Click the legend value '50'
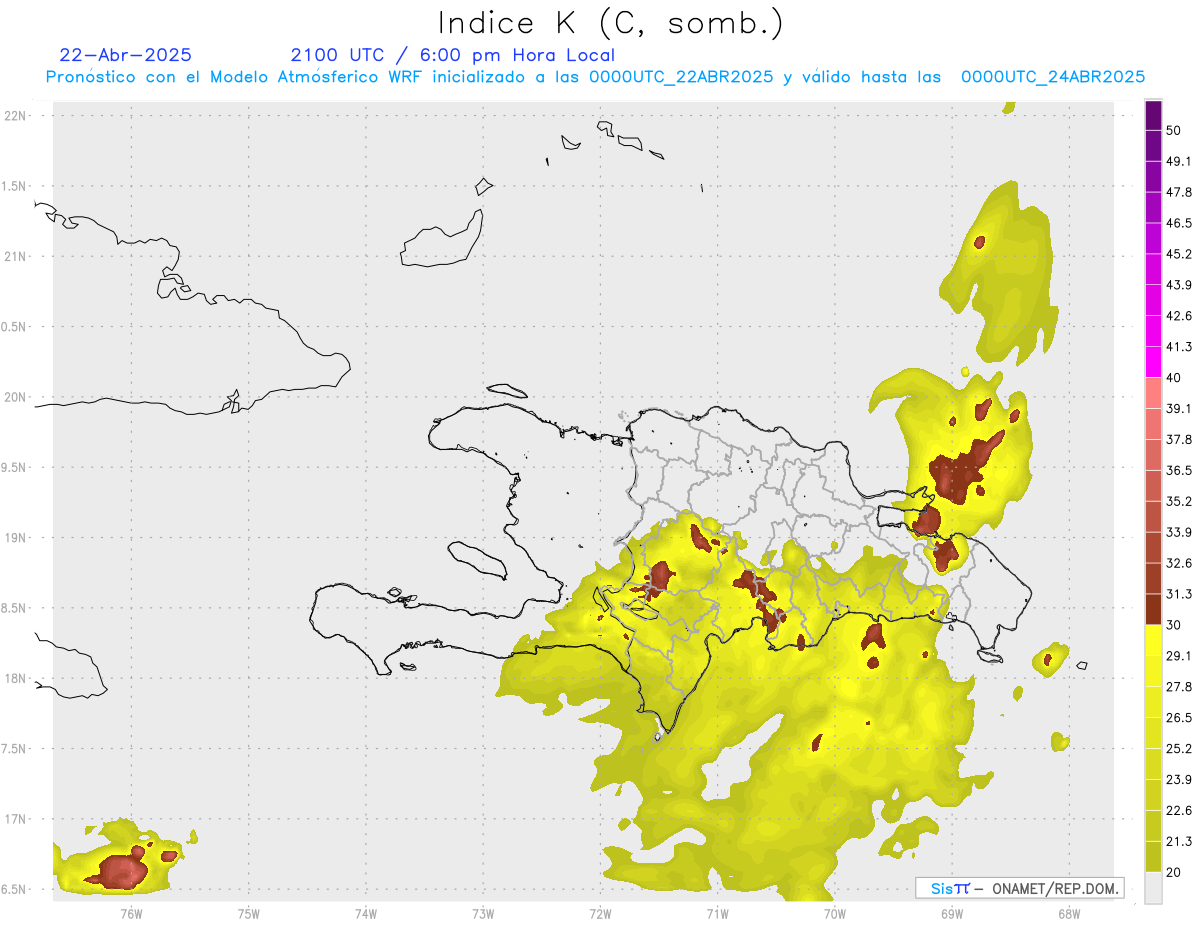This screenshot has height=927, width=1200. click(x=1175, y=132)
